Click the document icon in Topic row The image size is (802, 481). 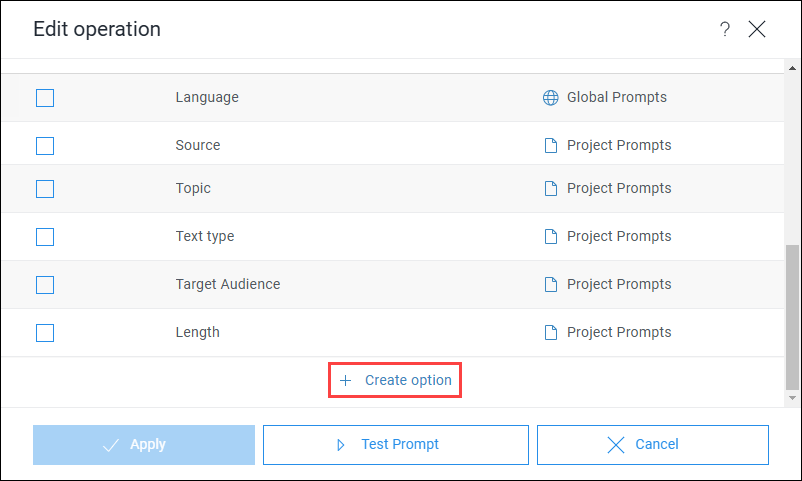tap(551, 189)
